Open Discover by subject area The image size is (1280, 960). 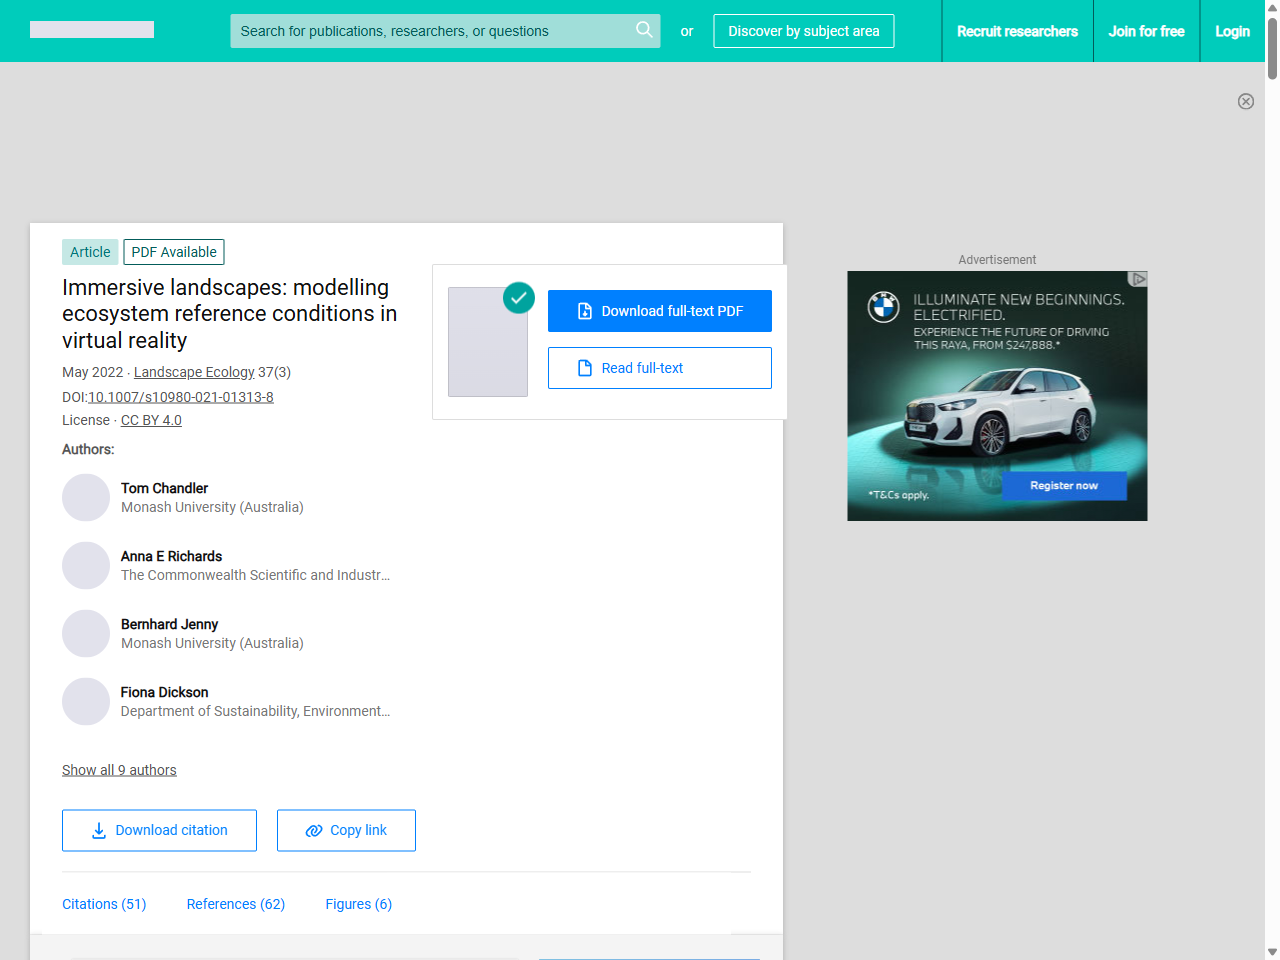pos(803,31)
